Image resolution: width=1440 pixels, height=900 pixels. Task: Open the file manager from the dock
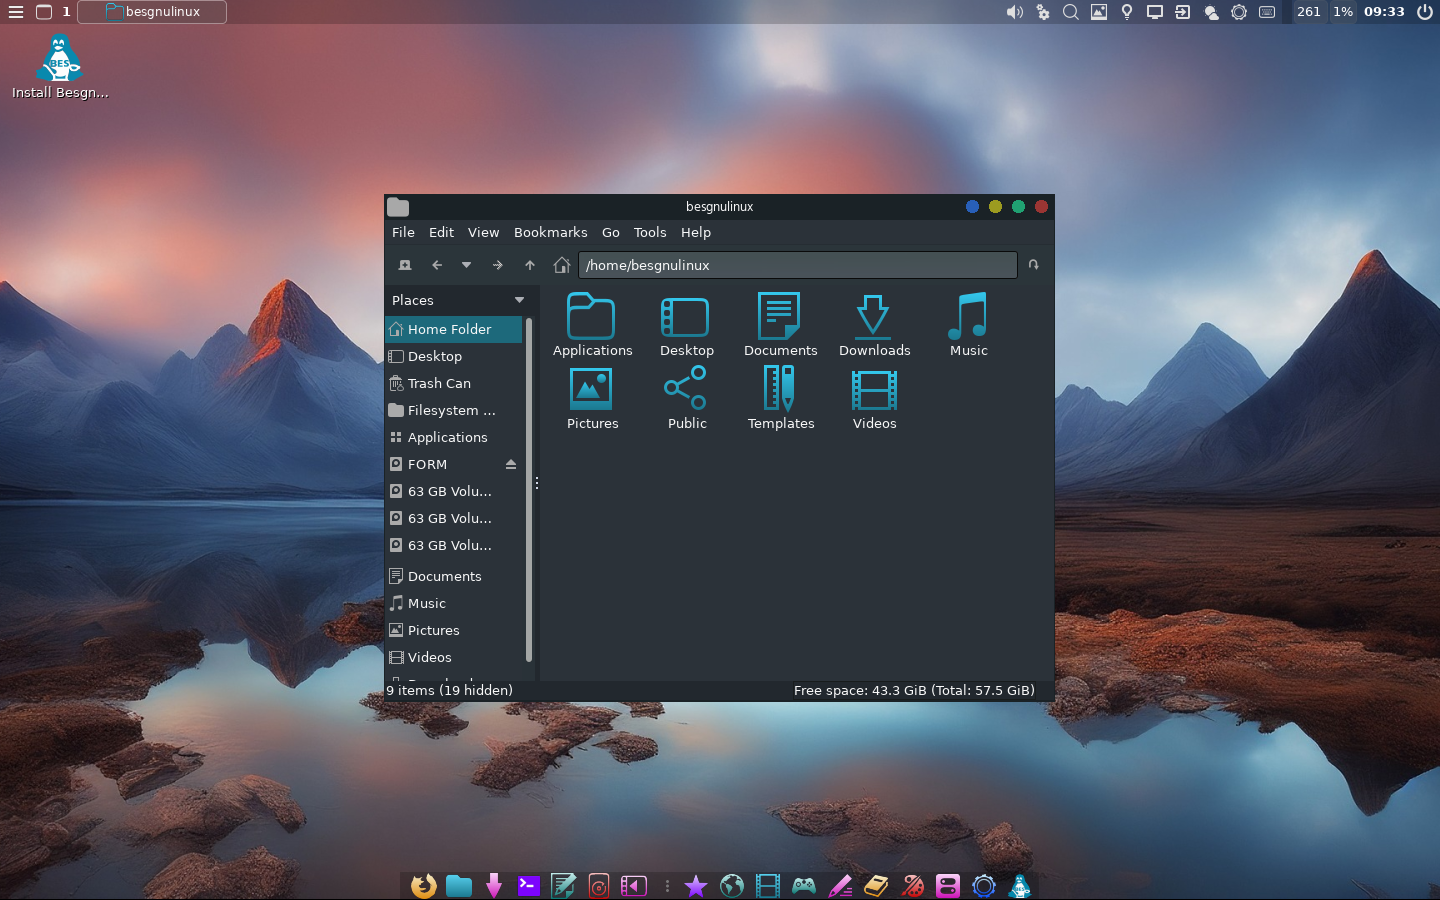coord(459,885)
